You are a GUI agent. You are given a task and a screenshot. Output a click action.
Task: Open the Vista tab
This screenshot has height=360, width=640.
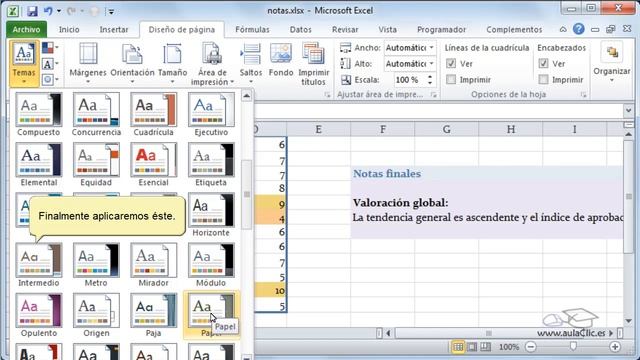[387, 29]
